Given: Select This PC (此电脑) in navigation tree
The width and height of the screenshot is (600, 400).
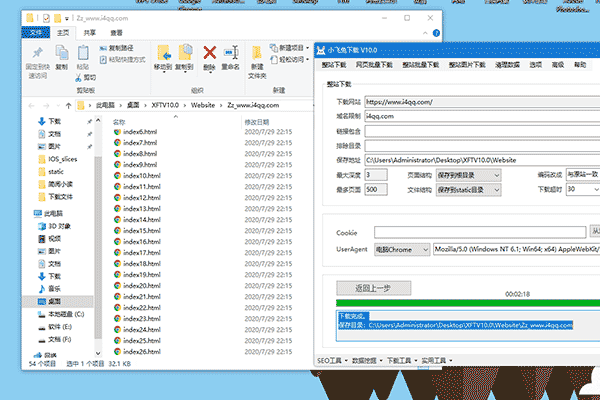Looking at the screenshot, I should pos(48,214).
